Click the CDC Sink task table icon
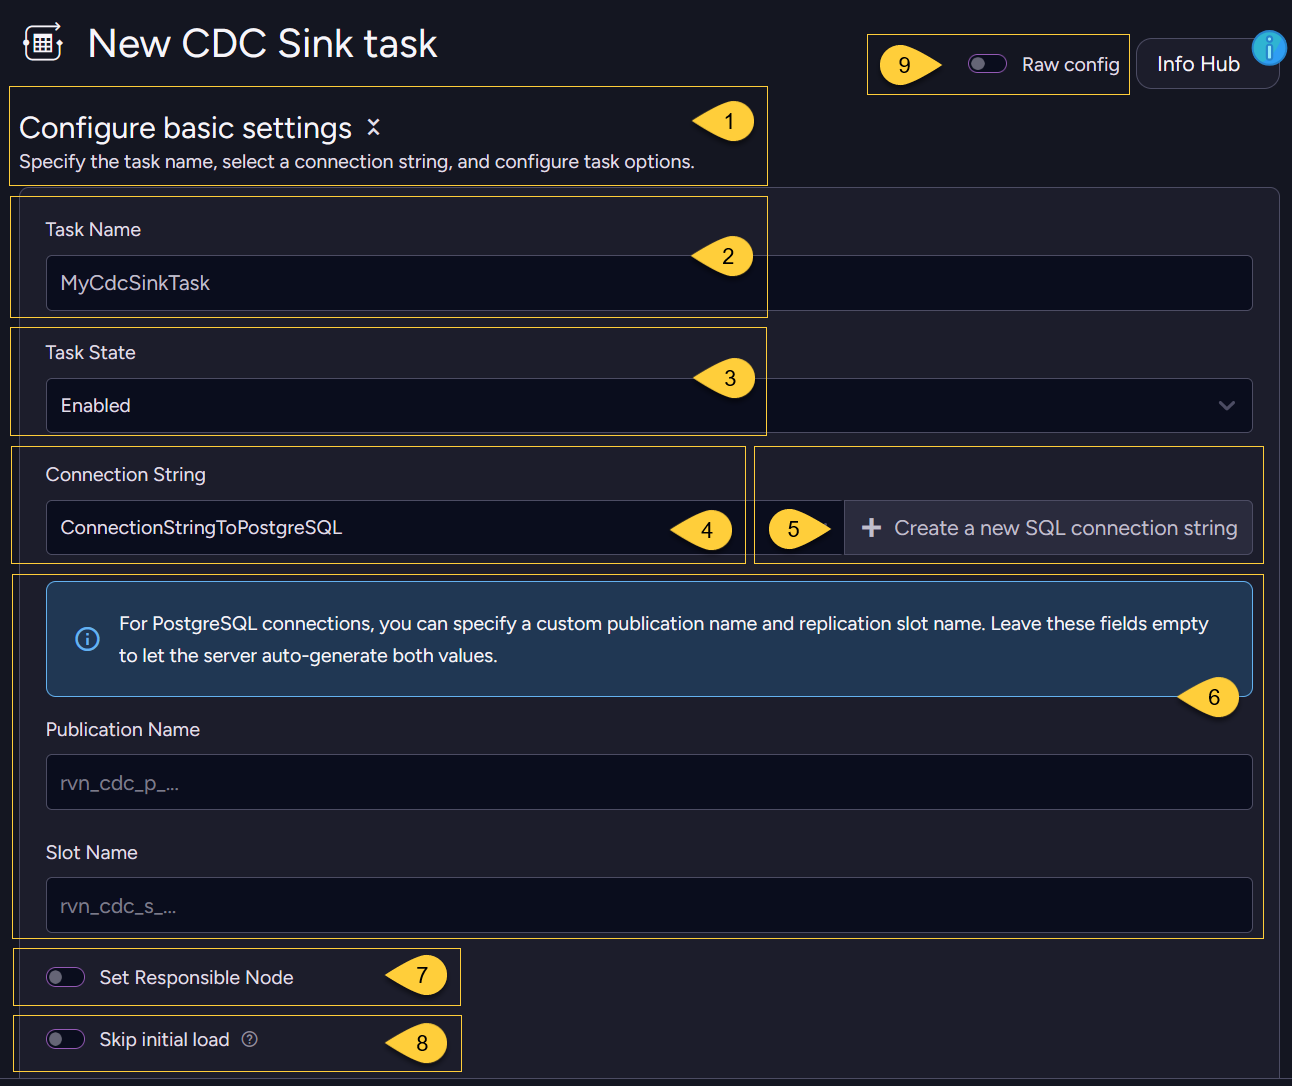Screen dimensions: 1292x1086 [43, 42]
